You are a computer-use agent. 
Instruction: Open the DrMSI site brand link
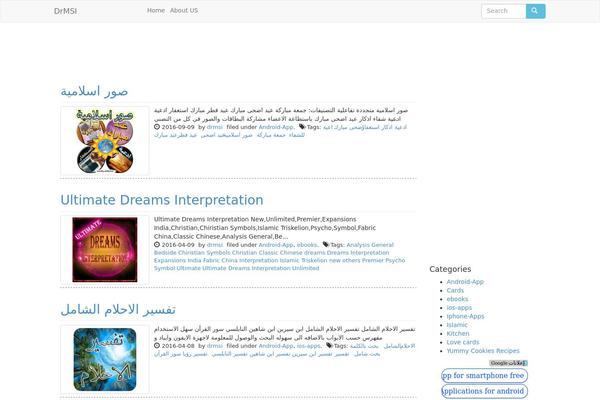[65, 11]
